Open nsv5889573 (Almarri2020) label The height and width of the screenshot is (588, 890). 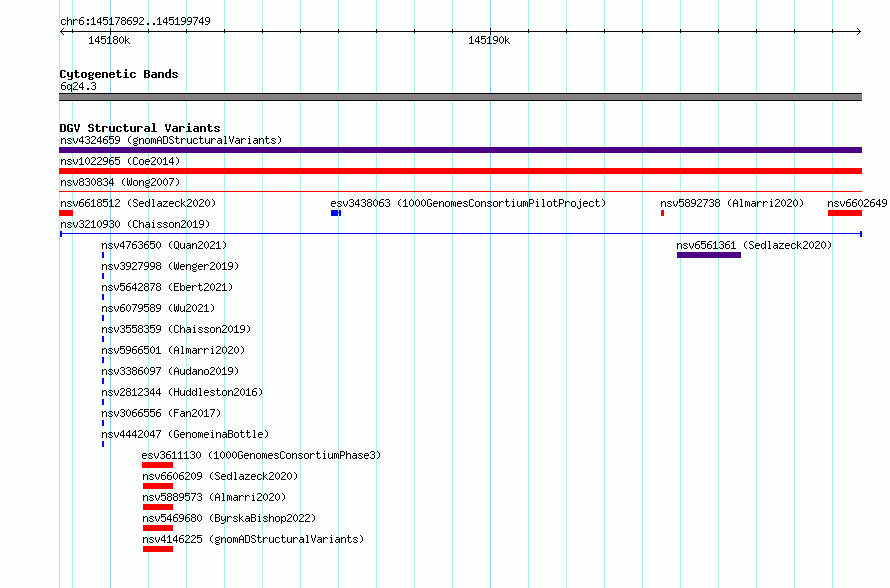[x=214, y=497]
